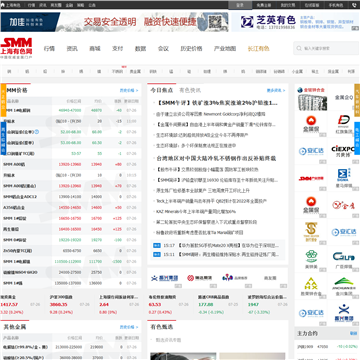This screenshot has height=360, width=360.
Task: Open the 芝英有色 banner advertisement
Action: (x=295, y=22)
